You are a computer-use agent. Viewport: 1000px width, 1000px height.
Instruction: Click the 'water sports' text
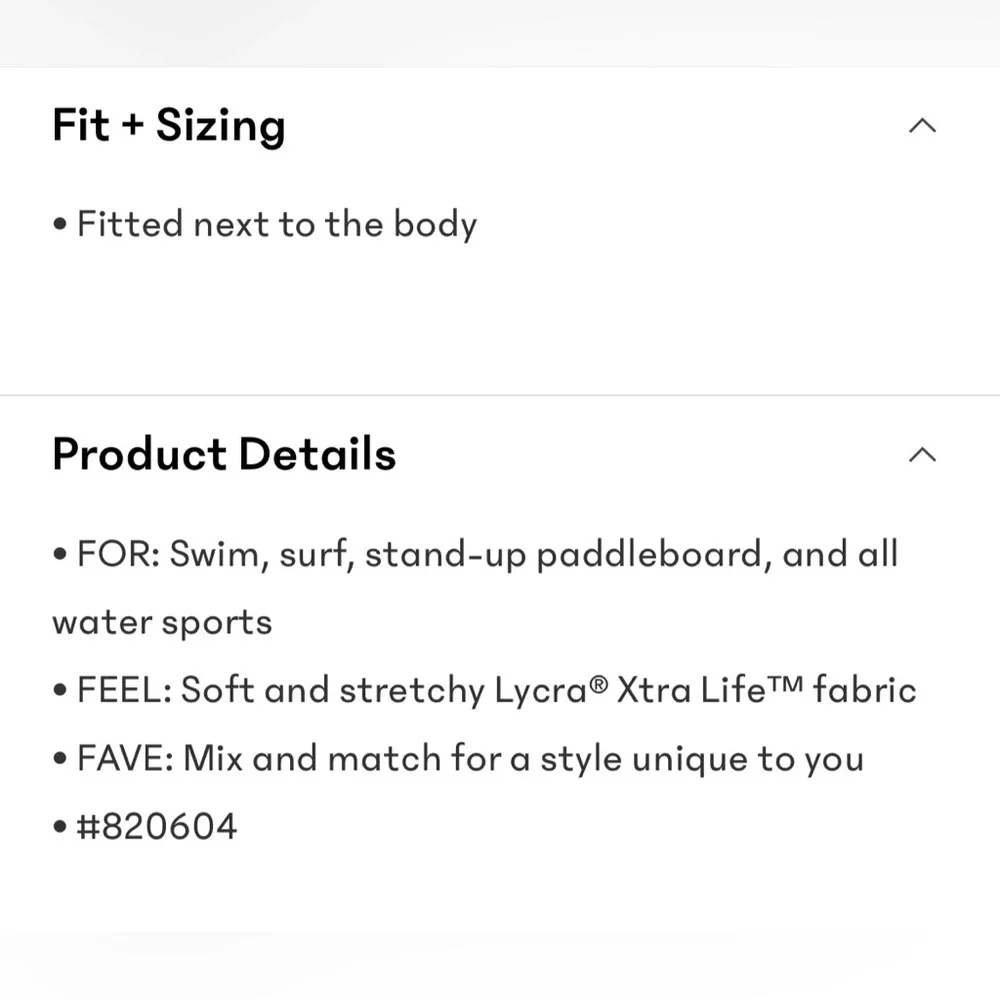pyautogui.click(x=162, y=623)
